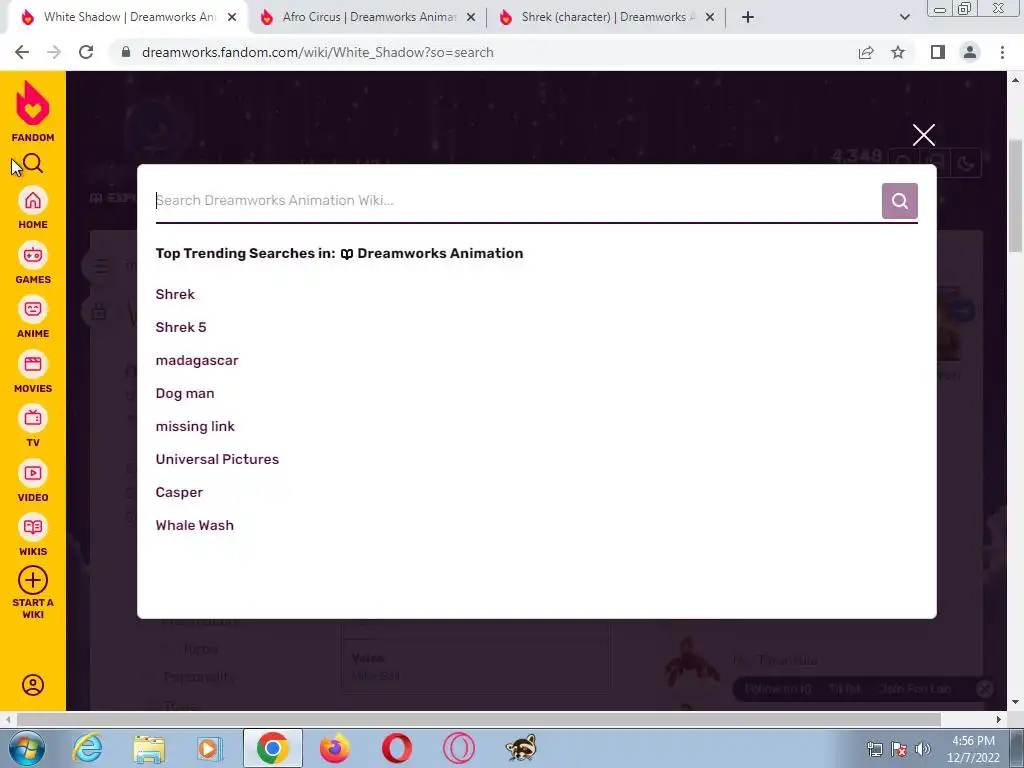1024x768 pixels.
Task: Reload the current page
Action: (86, 52)
